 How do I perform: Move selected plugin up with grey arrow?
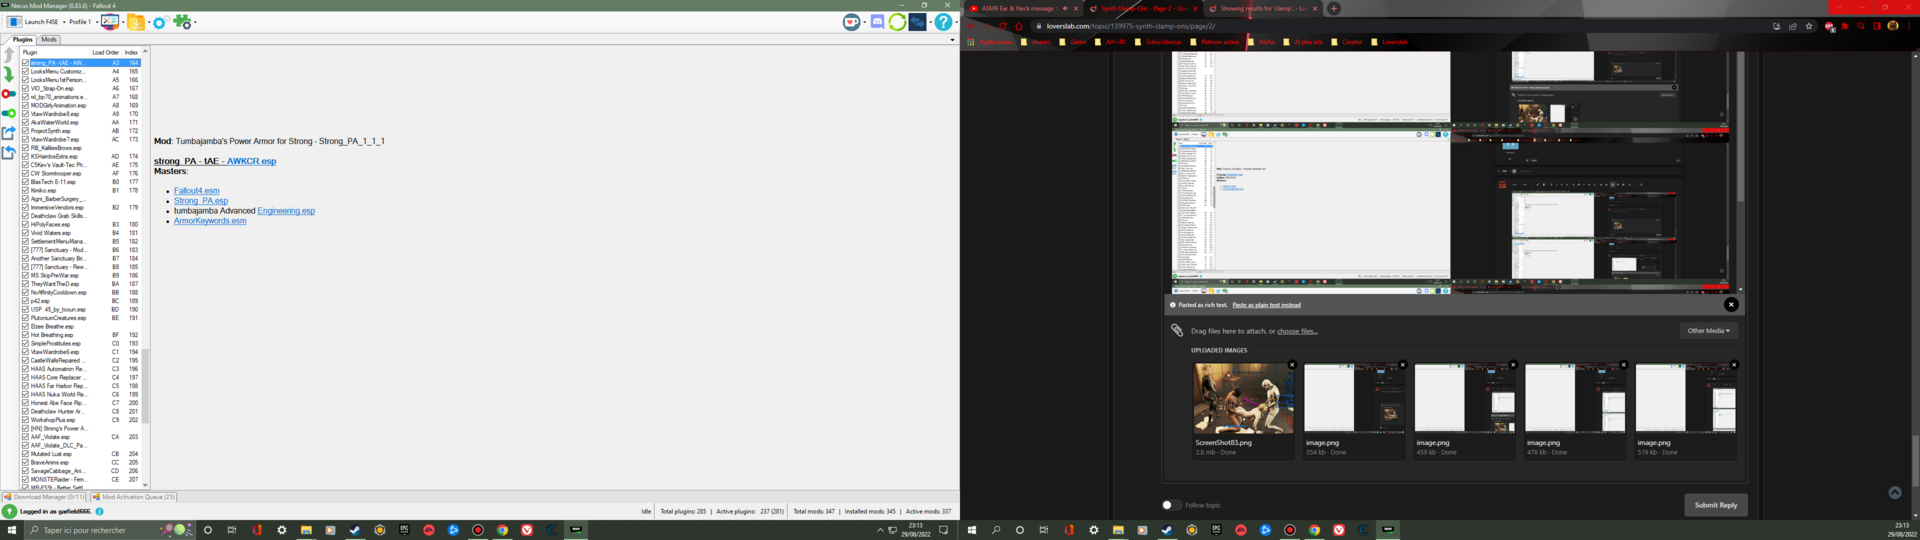(x=9, y=55)
